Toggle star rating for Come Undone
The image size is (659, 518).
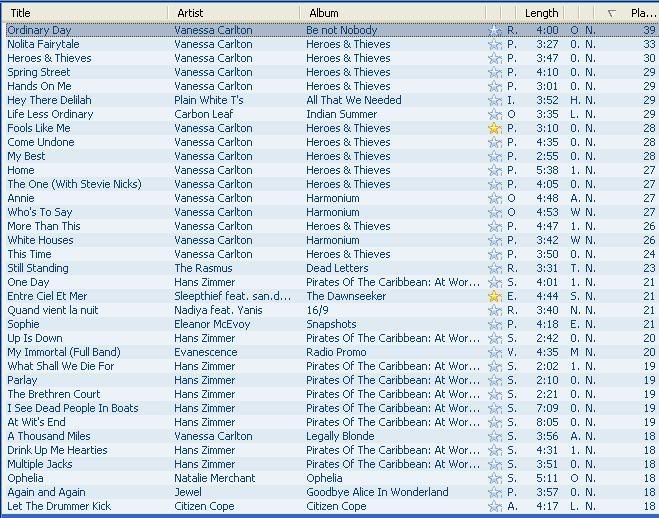[x=495, y=142]
